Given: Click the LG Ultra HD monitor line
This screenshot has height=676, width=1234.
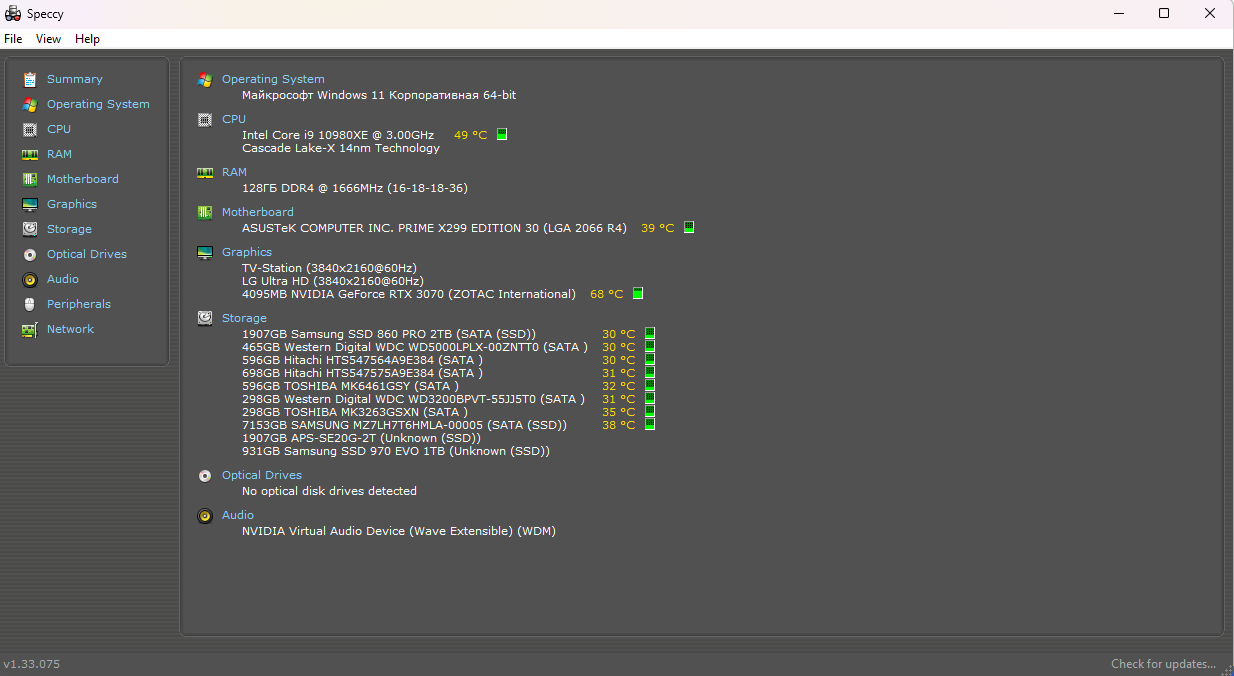Looking at the screenshot, I should point(332,281).
